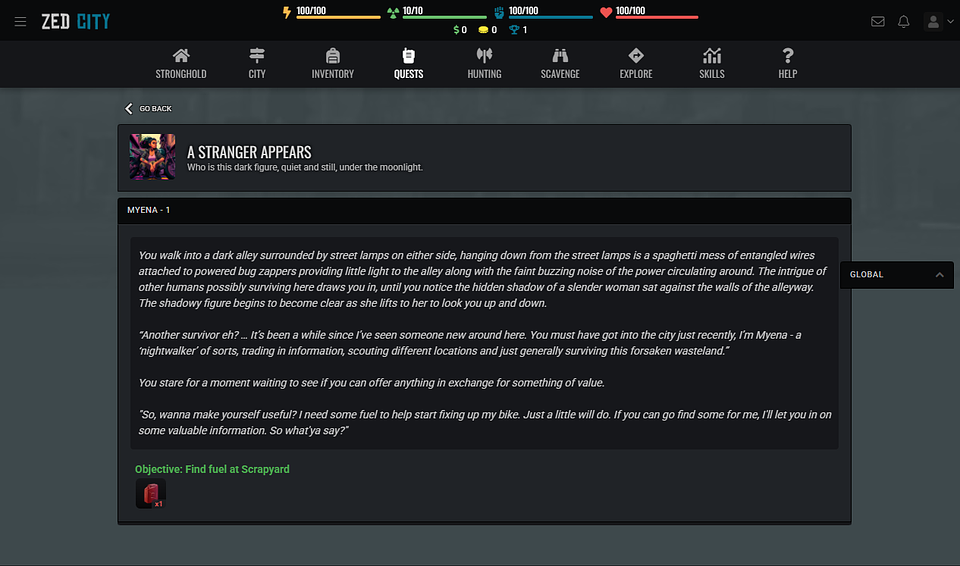Open the Inventory backpack icon
Screen dimensions: 960x566
(333, 56)
